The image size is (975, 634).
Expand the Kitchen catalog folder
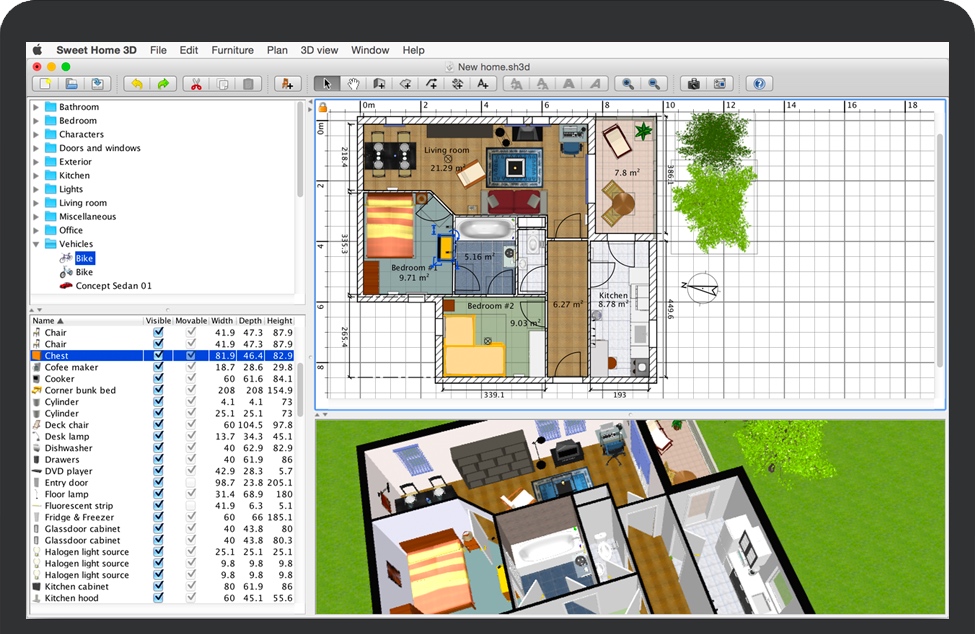click(37, 176)
